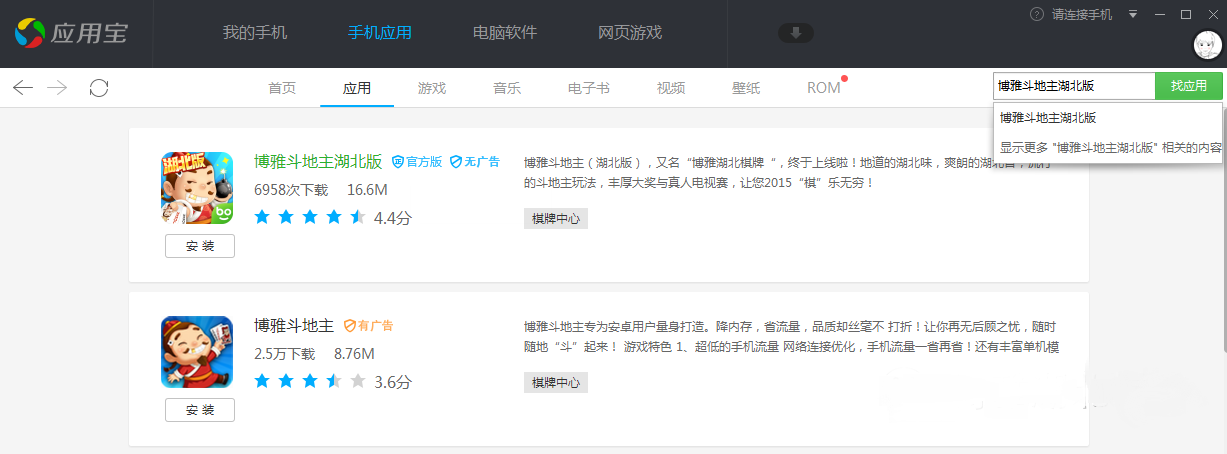
Task: Click the 请连接手机 text
Action: pos(1082,14)
